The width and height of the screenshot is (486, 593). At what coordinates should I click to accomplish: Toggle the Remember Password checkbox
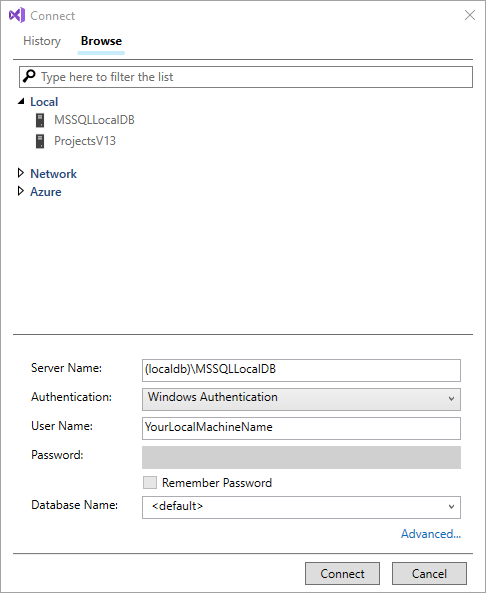point(150,483)
